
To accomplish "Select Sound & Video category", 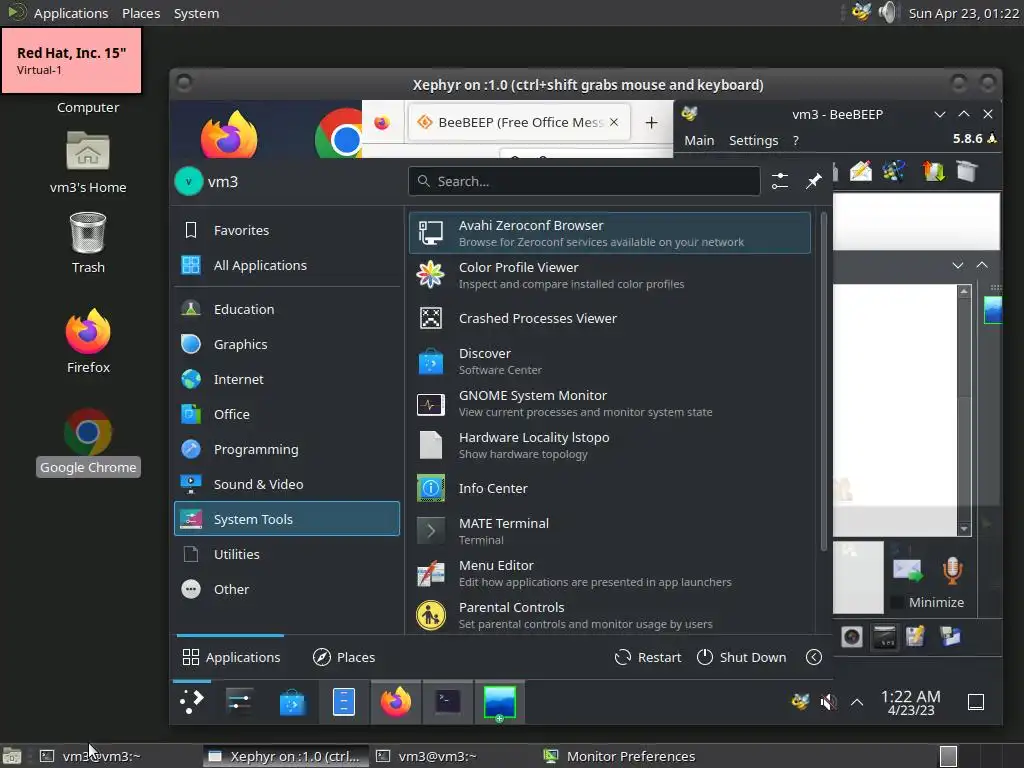I will point(287,484).
